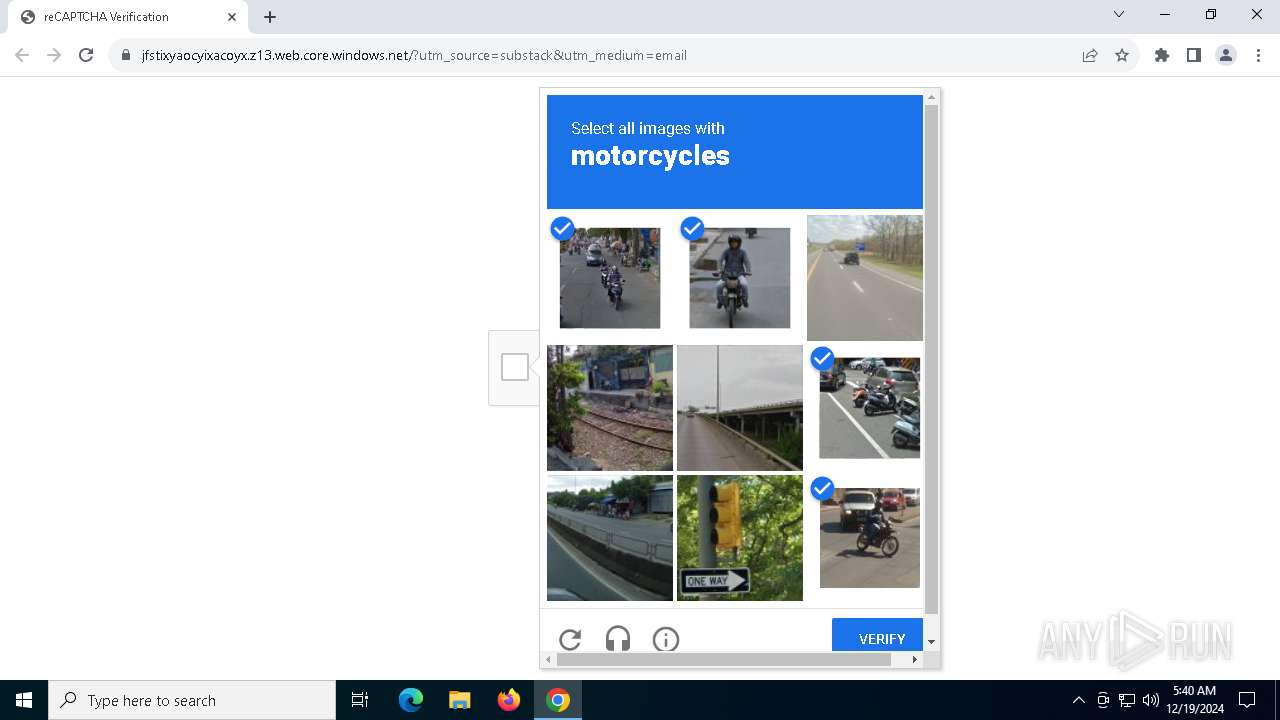This screenshot has width=1280, height=720.
Task: Select the railway tracks tile
Action: click(x=610, y=408)
